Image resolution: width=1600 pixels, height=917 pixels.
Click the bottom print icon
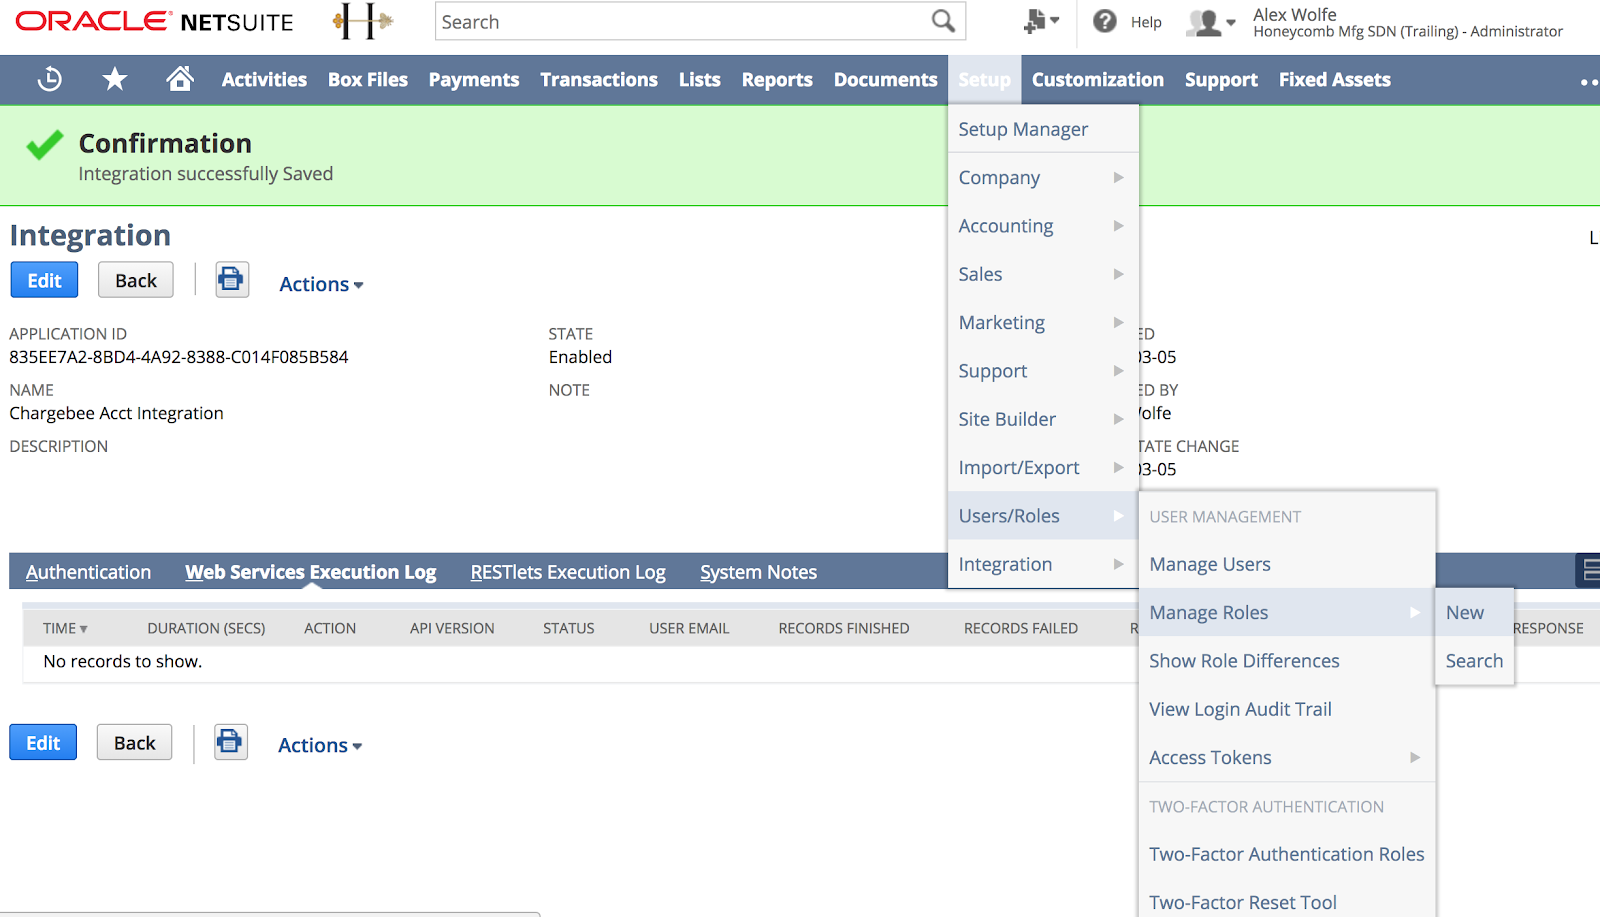coord(231,742)
